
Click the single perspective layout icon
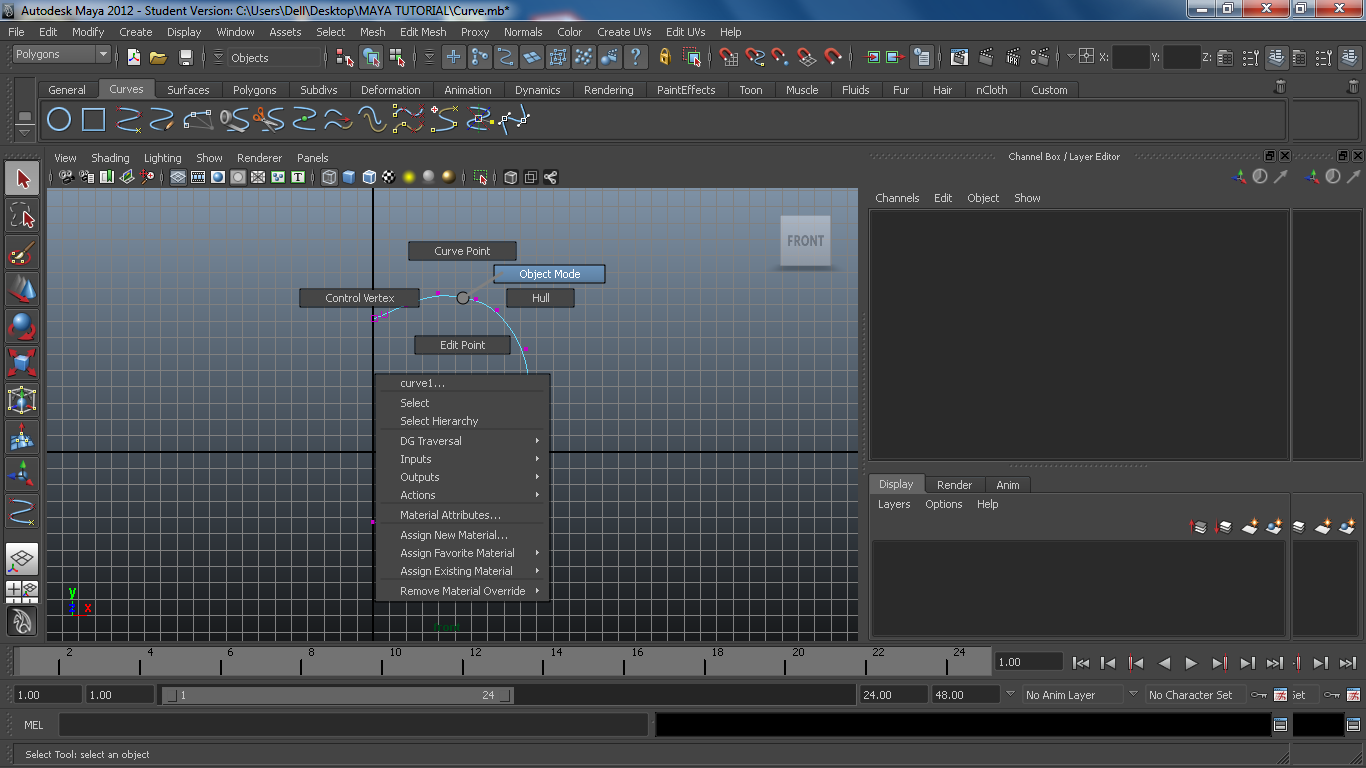pos(22,559)
